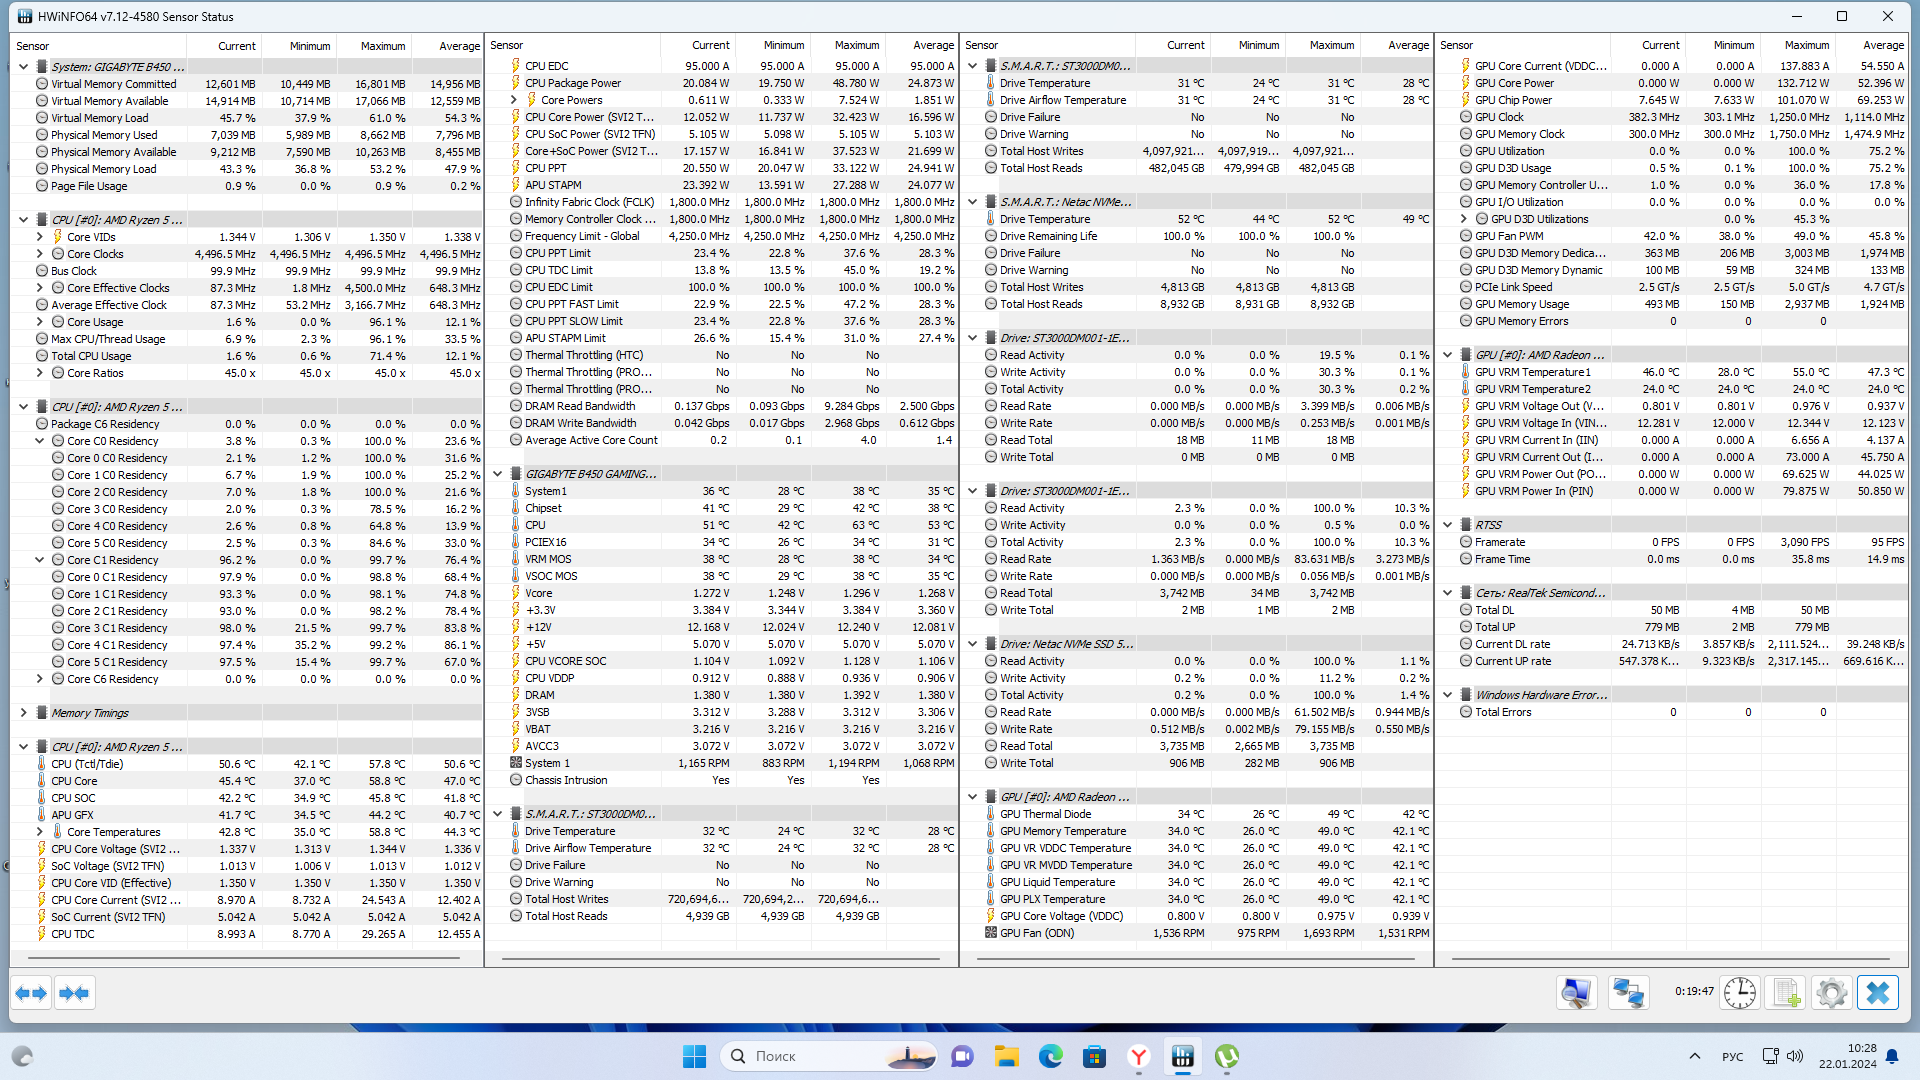Click the clock reset timer icon

(1740, 993)
